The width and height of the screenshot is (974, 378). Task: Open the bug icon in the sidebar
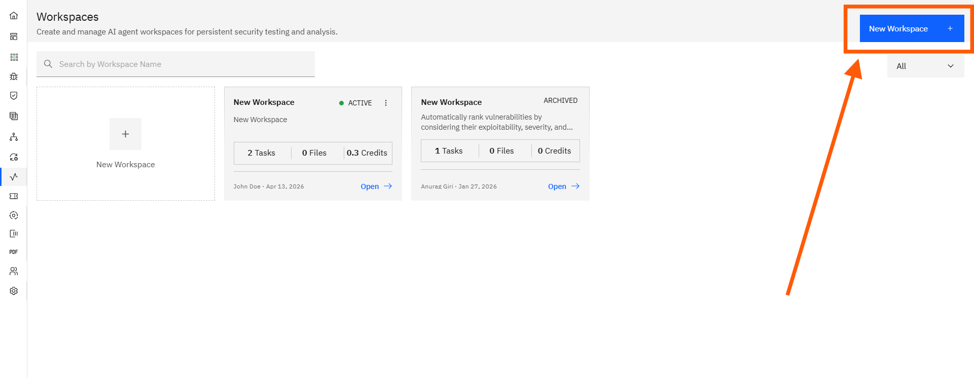(x=14, y=76)
